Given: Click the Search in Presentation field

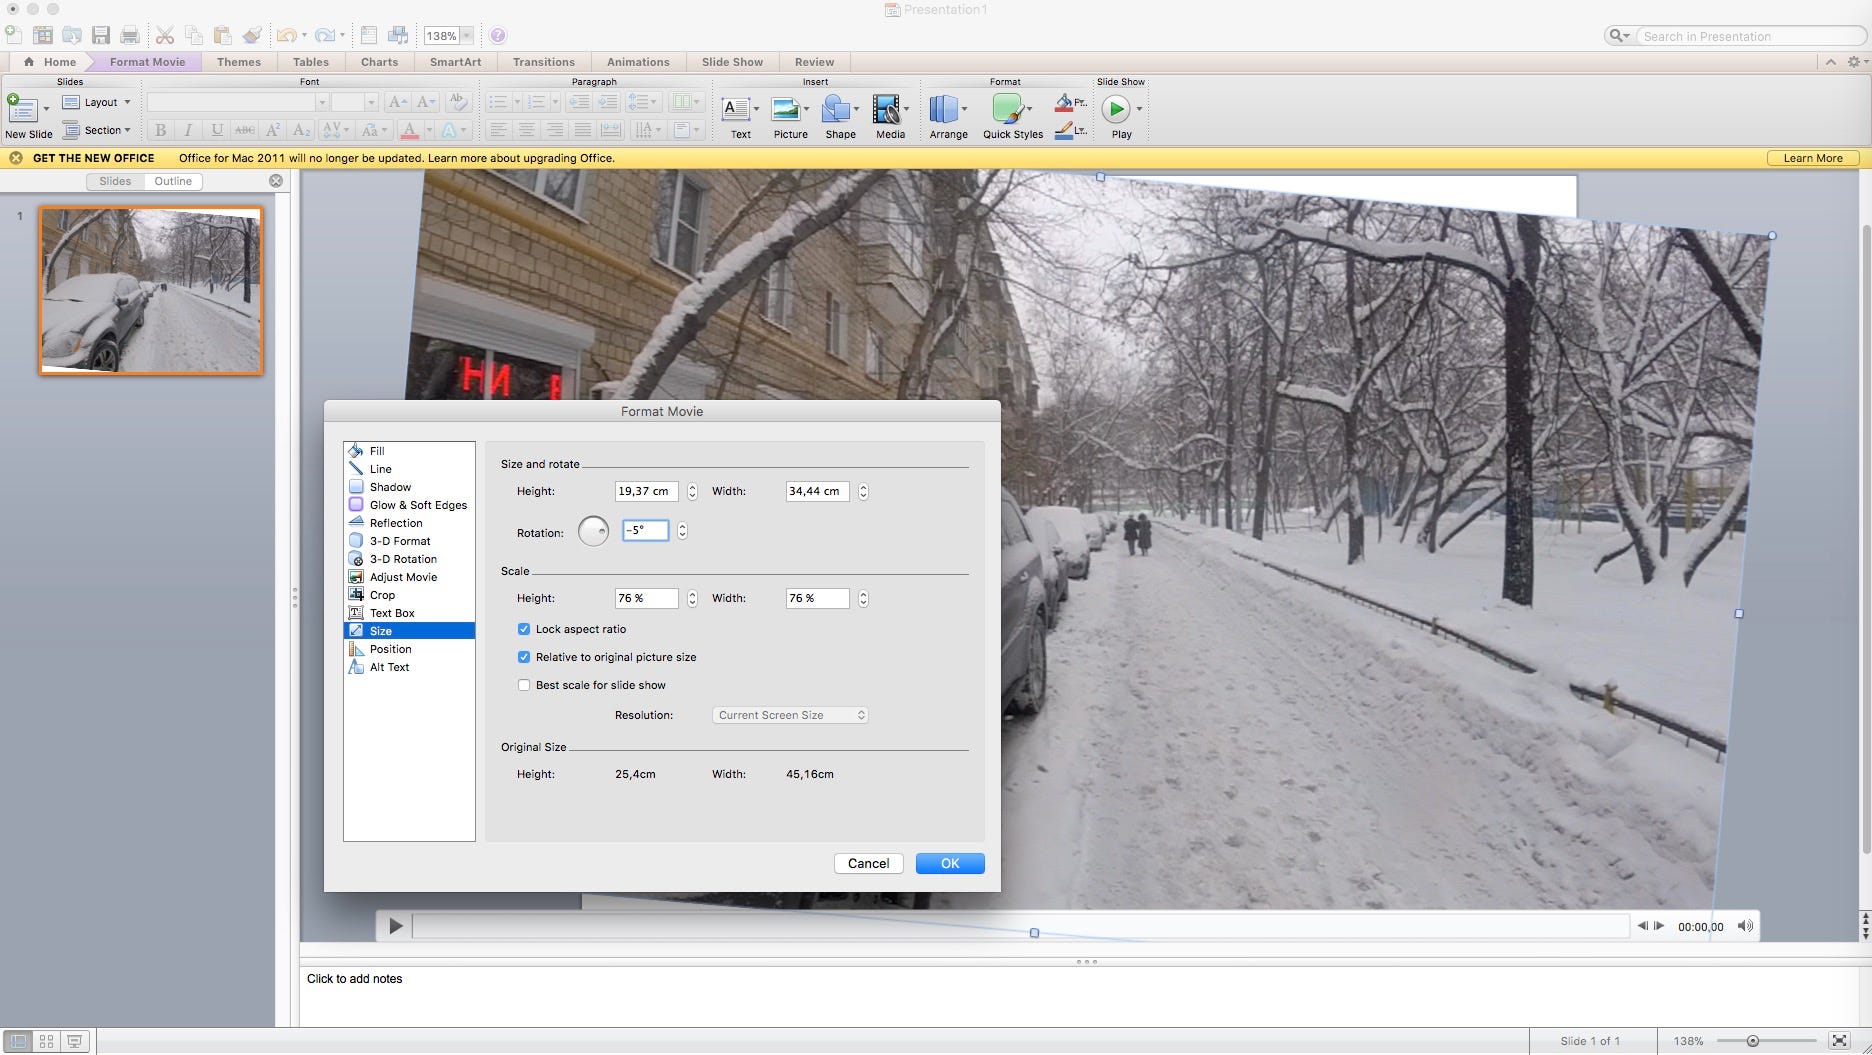Looking at the screenshot, I should point(1750,36).
